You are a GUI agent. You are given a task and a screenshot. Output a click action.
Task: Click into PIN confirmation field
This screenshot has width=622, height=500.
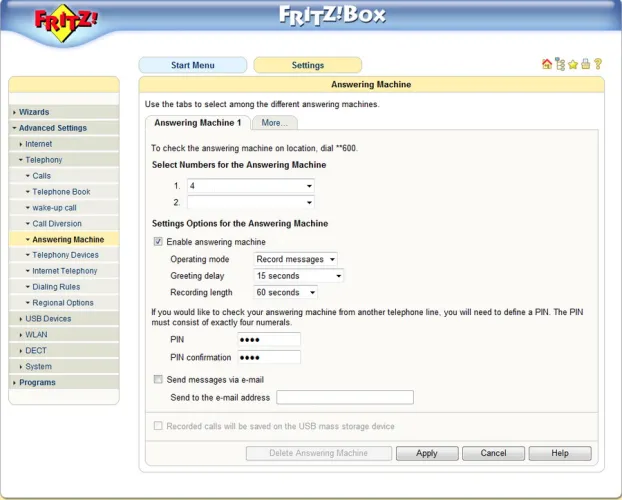point(269,357)
